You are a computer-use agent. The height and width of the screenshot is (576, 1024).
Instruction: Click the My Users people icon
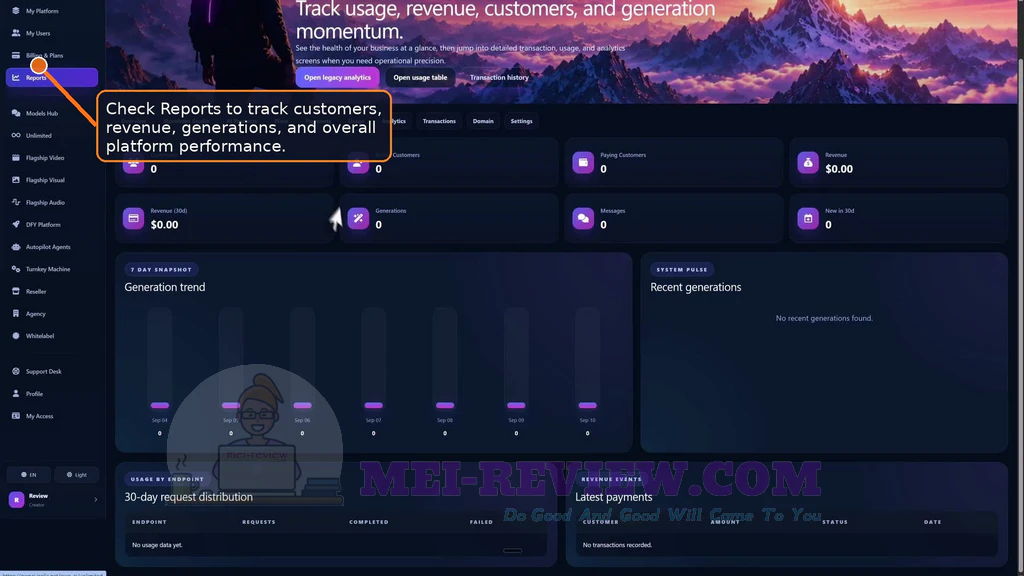click(x=16, y=33)
